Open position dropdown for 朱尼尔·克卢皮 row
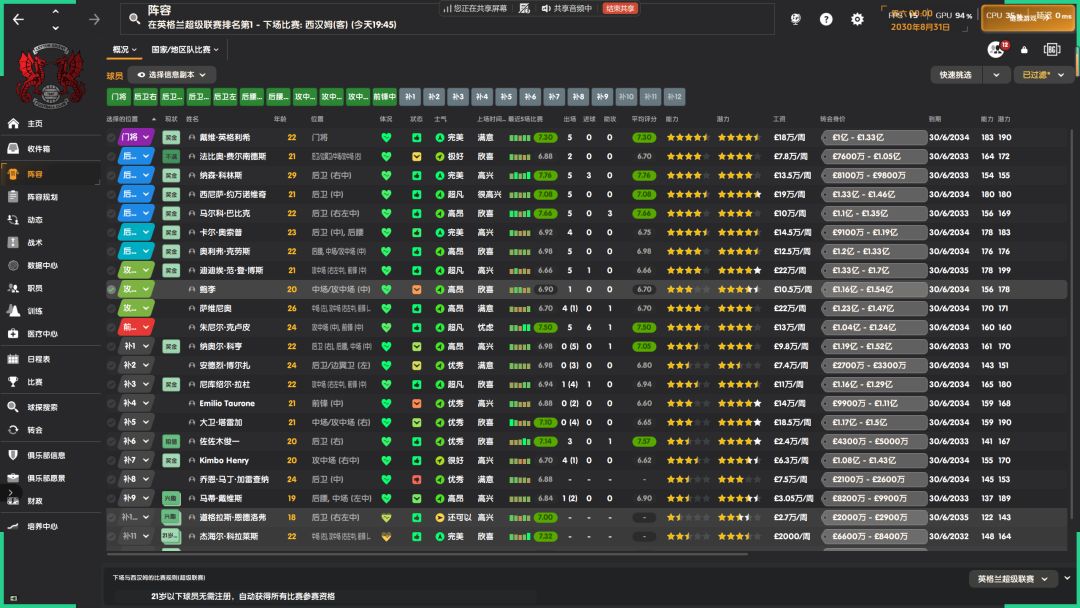1080x608 pixels. click(136, 327)
